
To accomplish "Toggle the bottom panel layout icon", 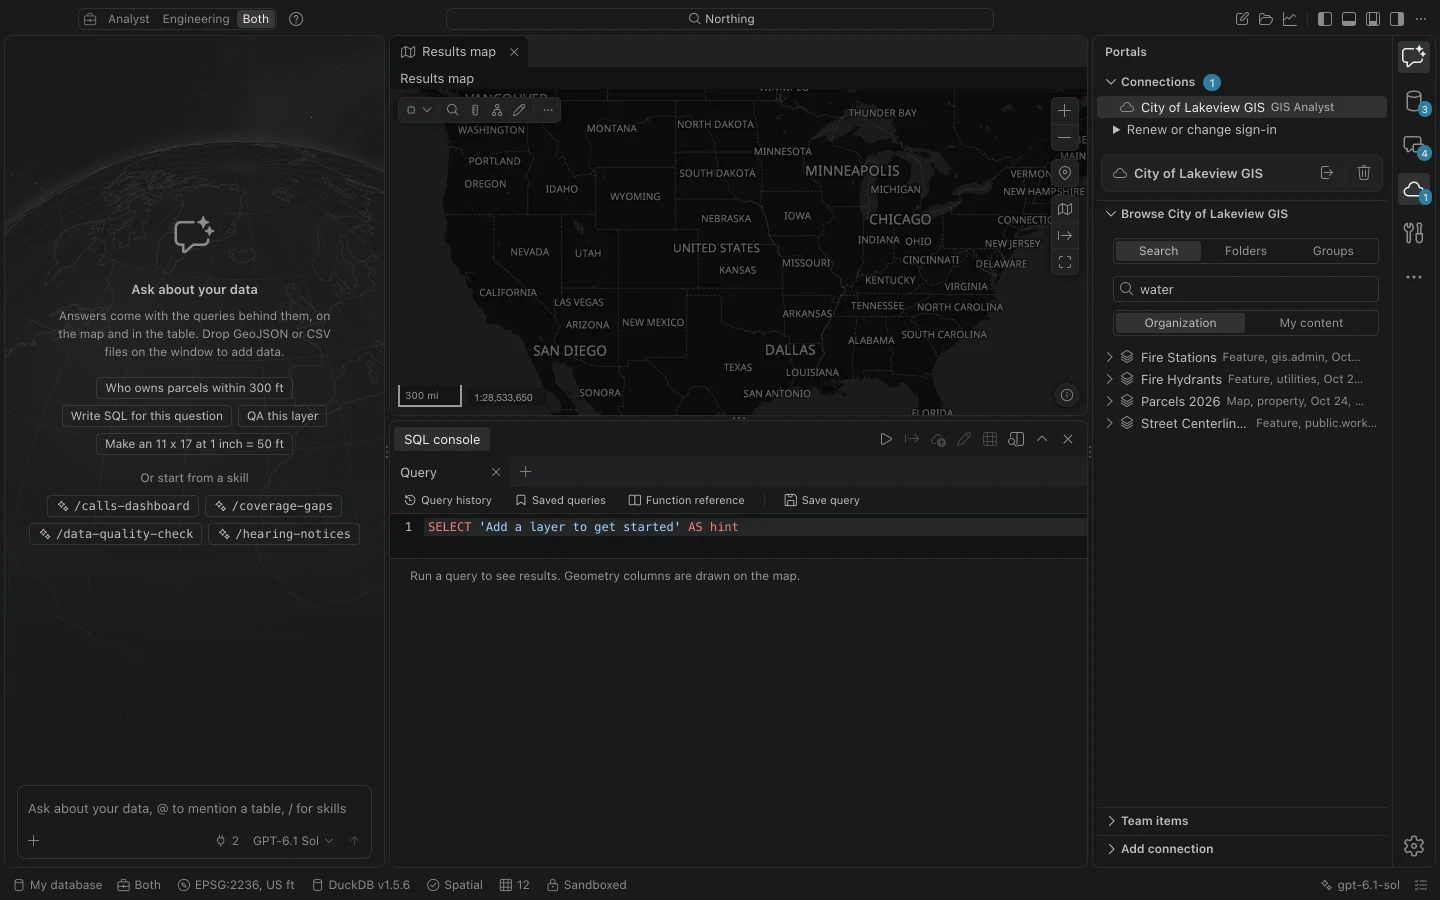I will click(1349, 19).
